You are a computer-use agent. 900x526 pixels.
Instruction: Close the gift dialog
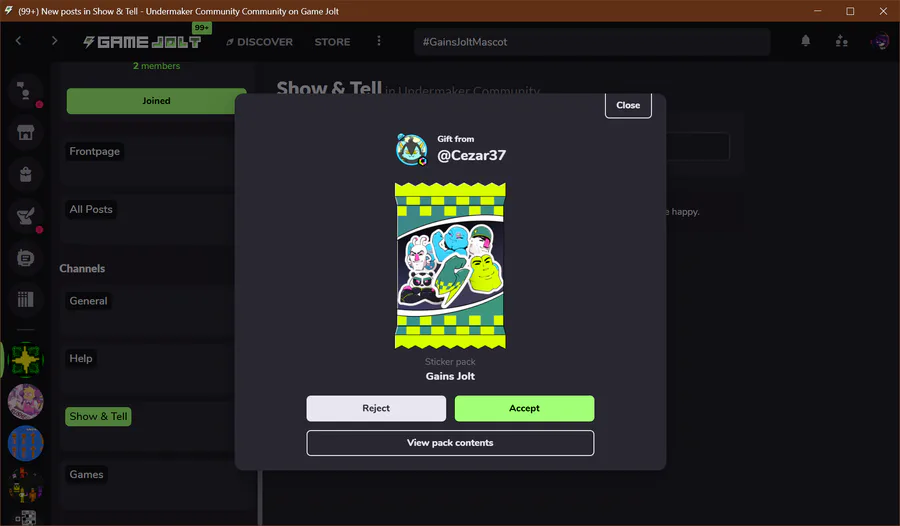pos(628,105)
